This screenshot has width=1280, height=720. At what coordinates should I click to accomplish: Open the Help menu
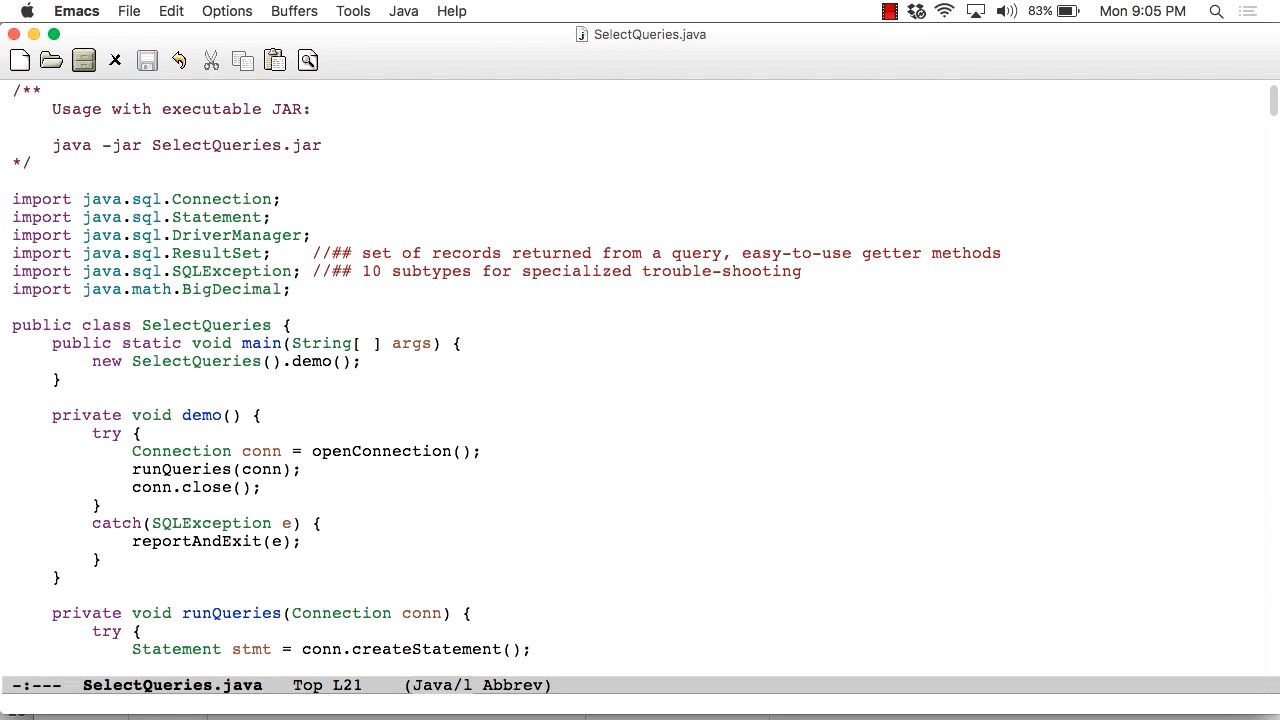pyautogui.click(x=452, y=11)
